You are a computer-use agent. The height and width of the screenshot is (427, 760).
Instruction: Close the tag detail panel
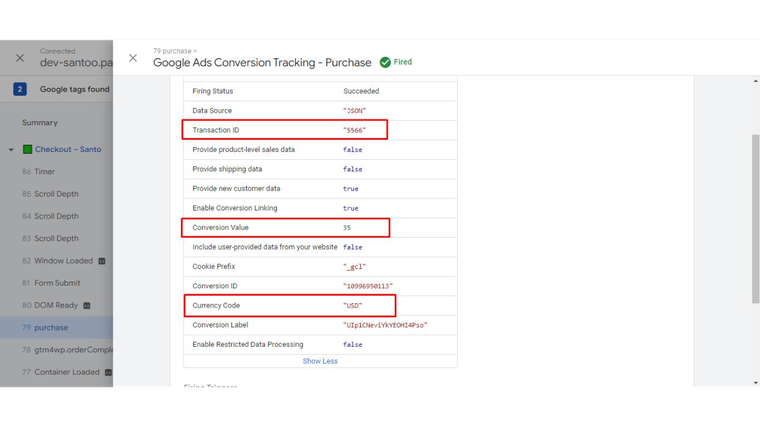pyautogui.click(x=133, y=58)
